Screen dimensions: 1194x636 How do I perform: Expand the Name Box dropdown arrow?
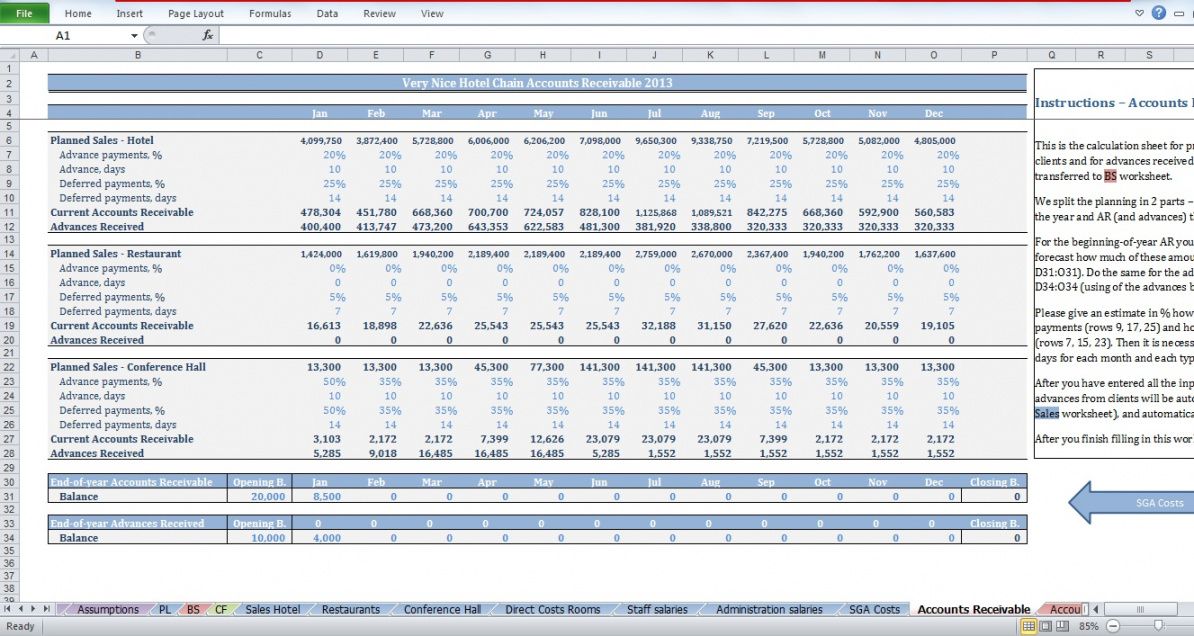[x=134, y=35]
